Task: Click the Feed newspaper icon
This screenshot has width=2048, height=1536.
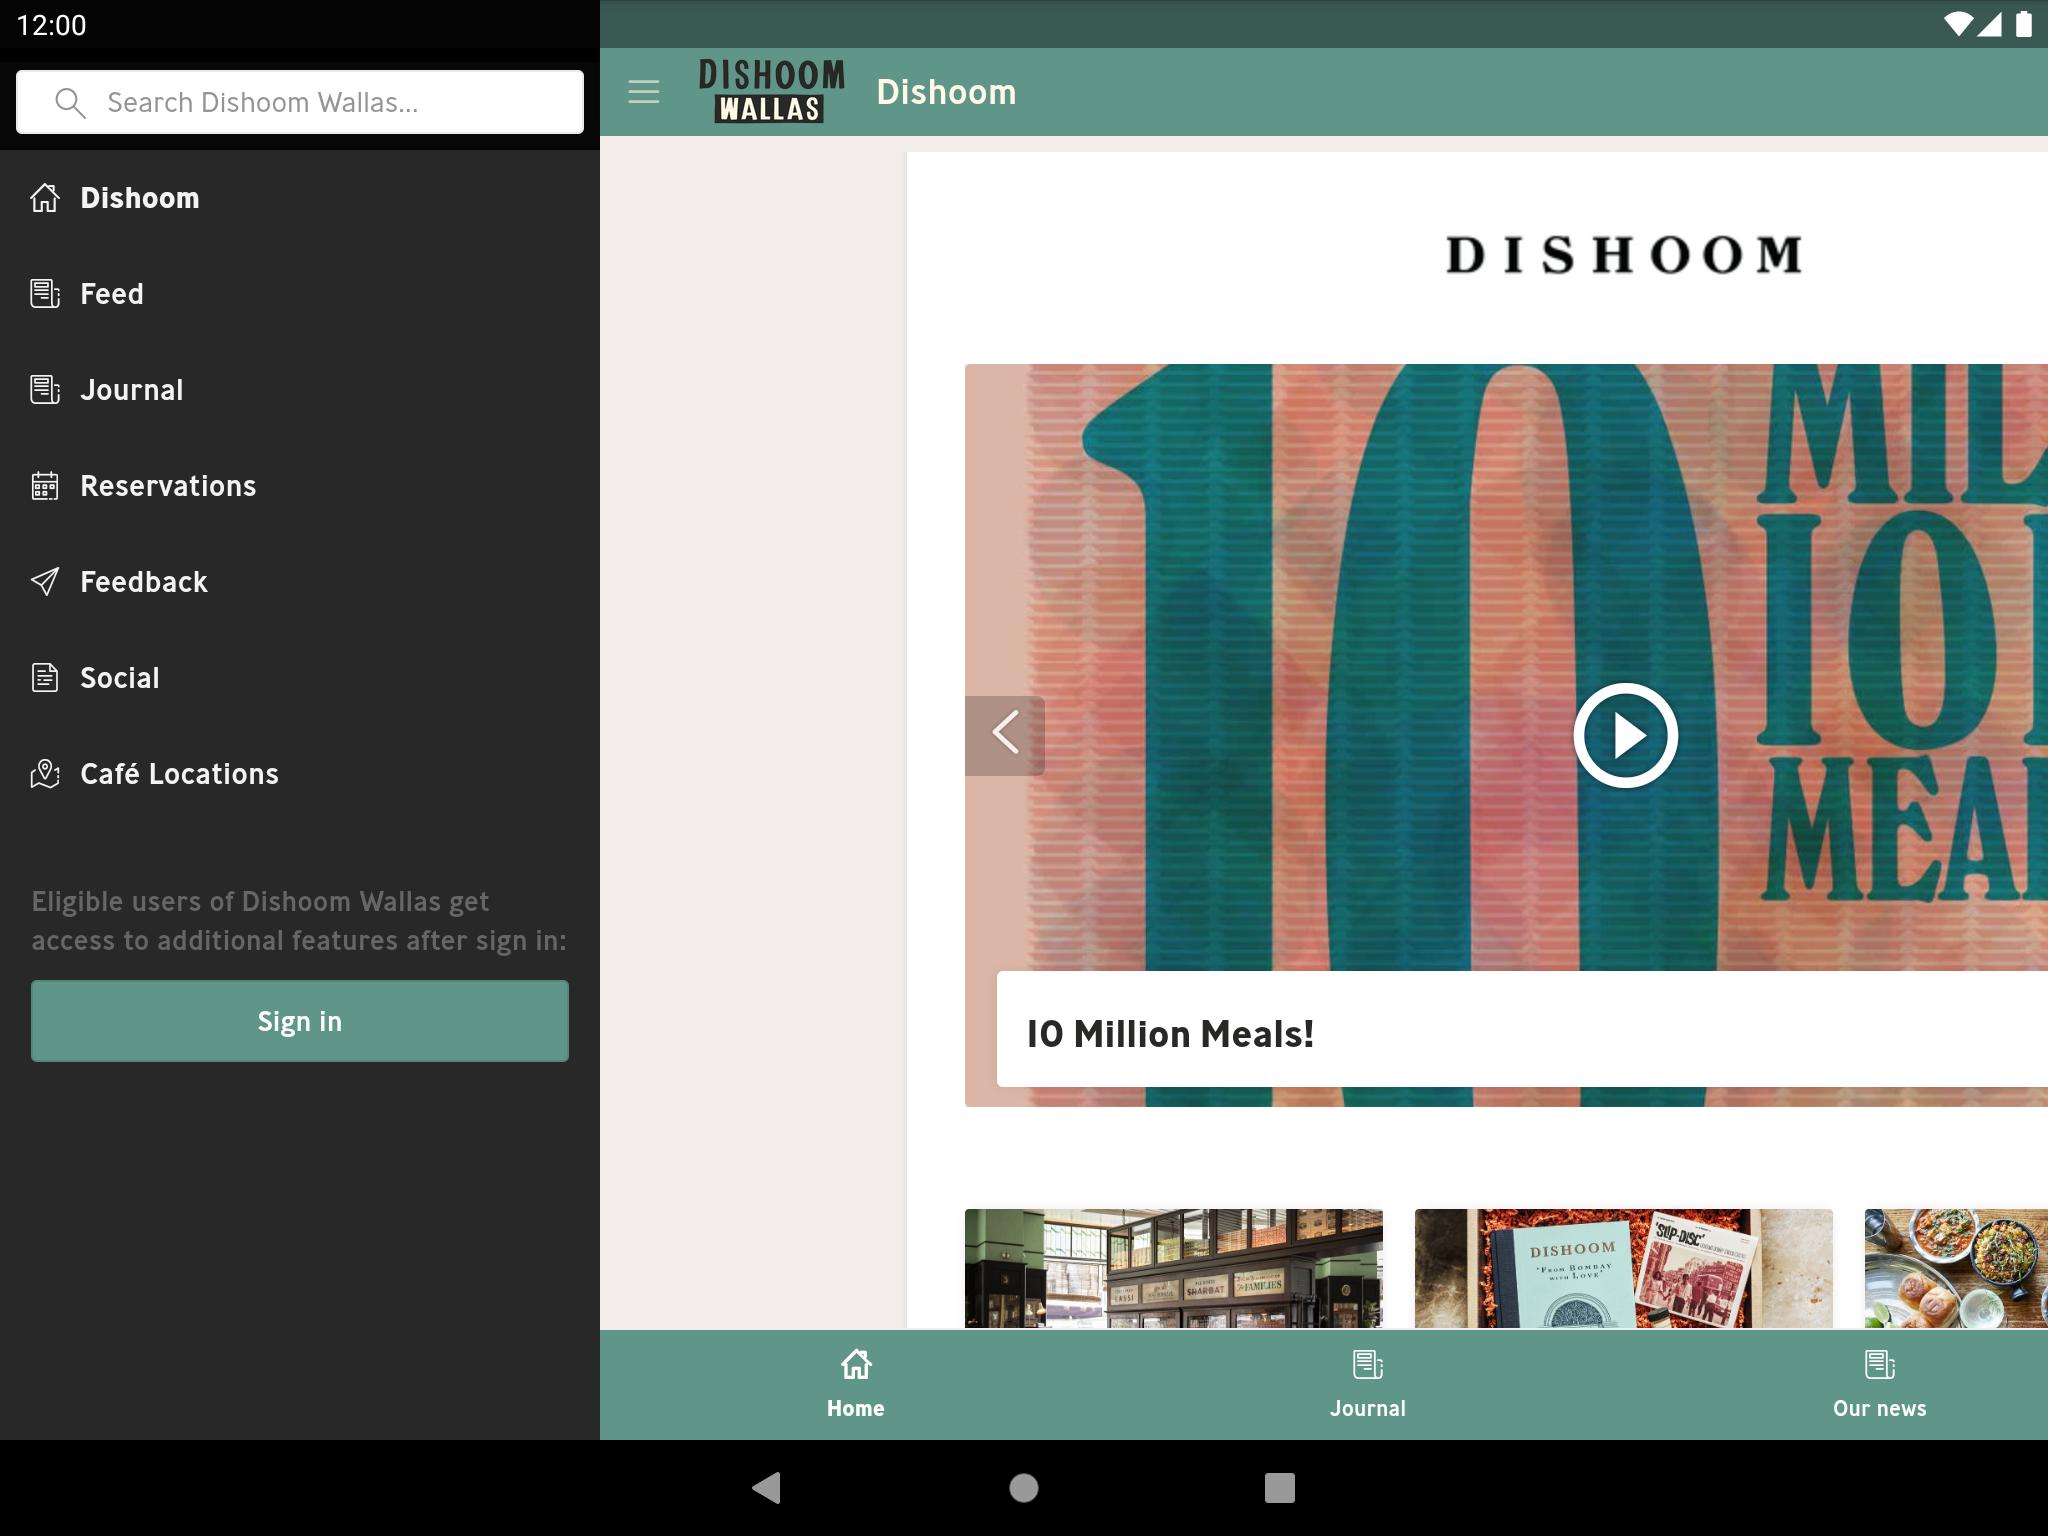Action: pos(45,294)
